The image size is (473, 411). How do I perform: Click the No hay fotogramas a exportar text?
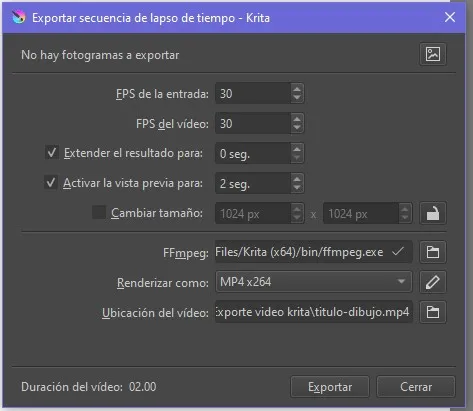[x=100, y=55]
